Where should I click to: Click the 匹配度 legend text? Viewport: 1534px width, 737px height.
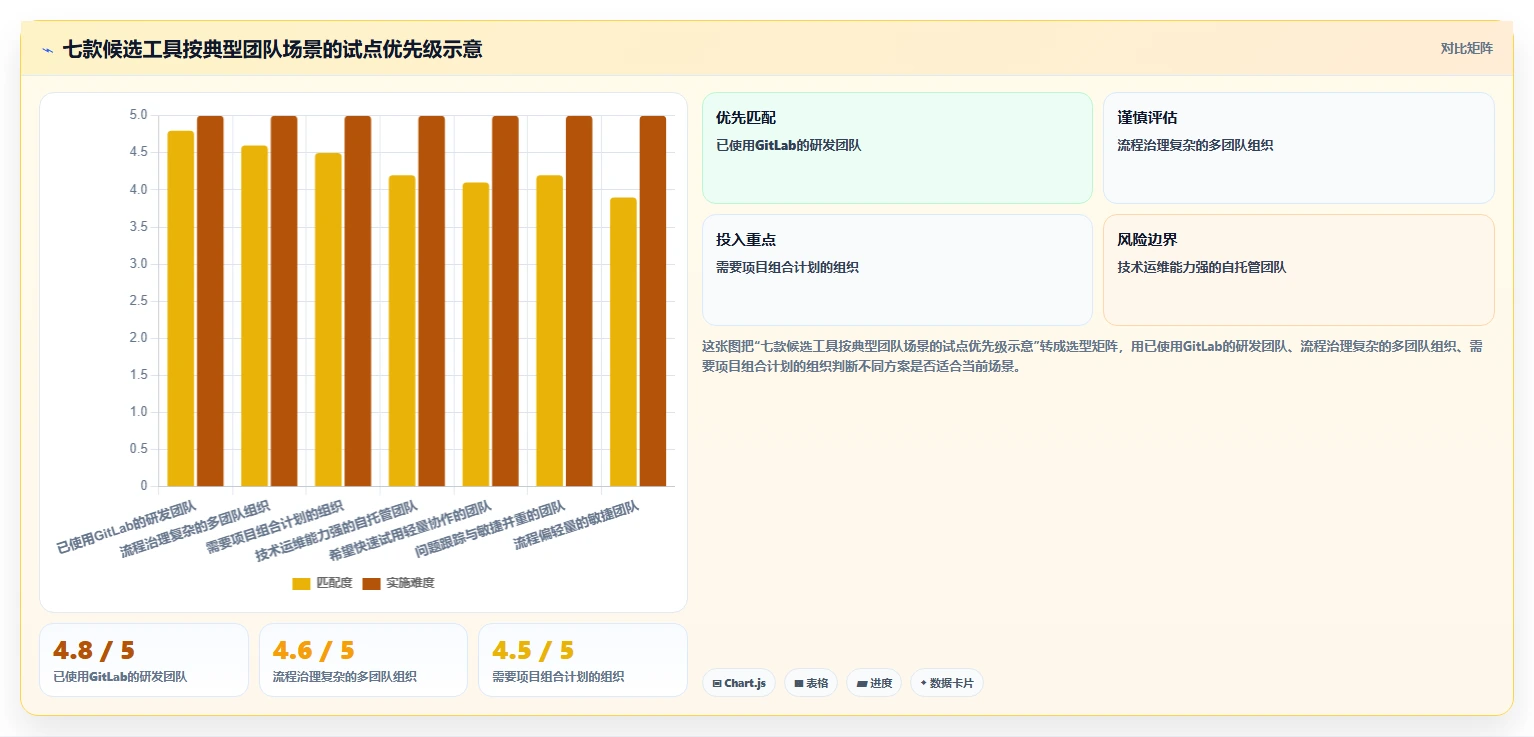tap(335, 583)
